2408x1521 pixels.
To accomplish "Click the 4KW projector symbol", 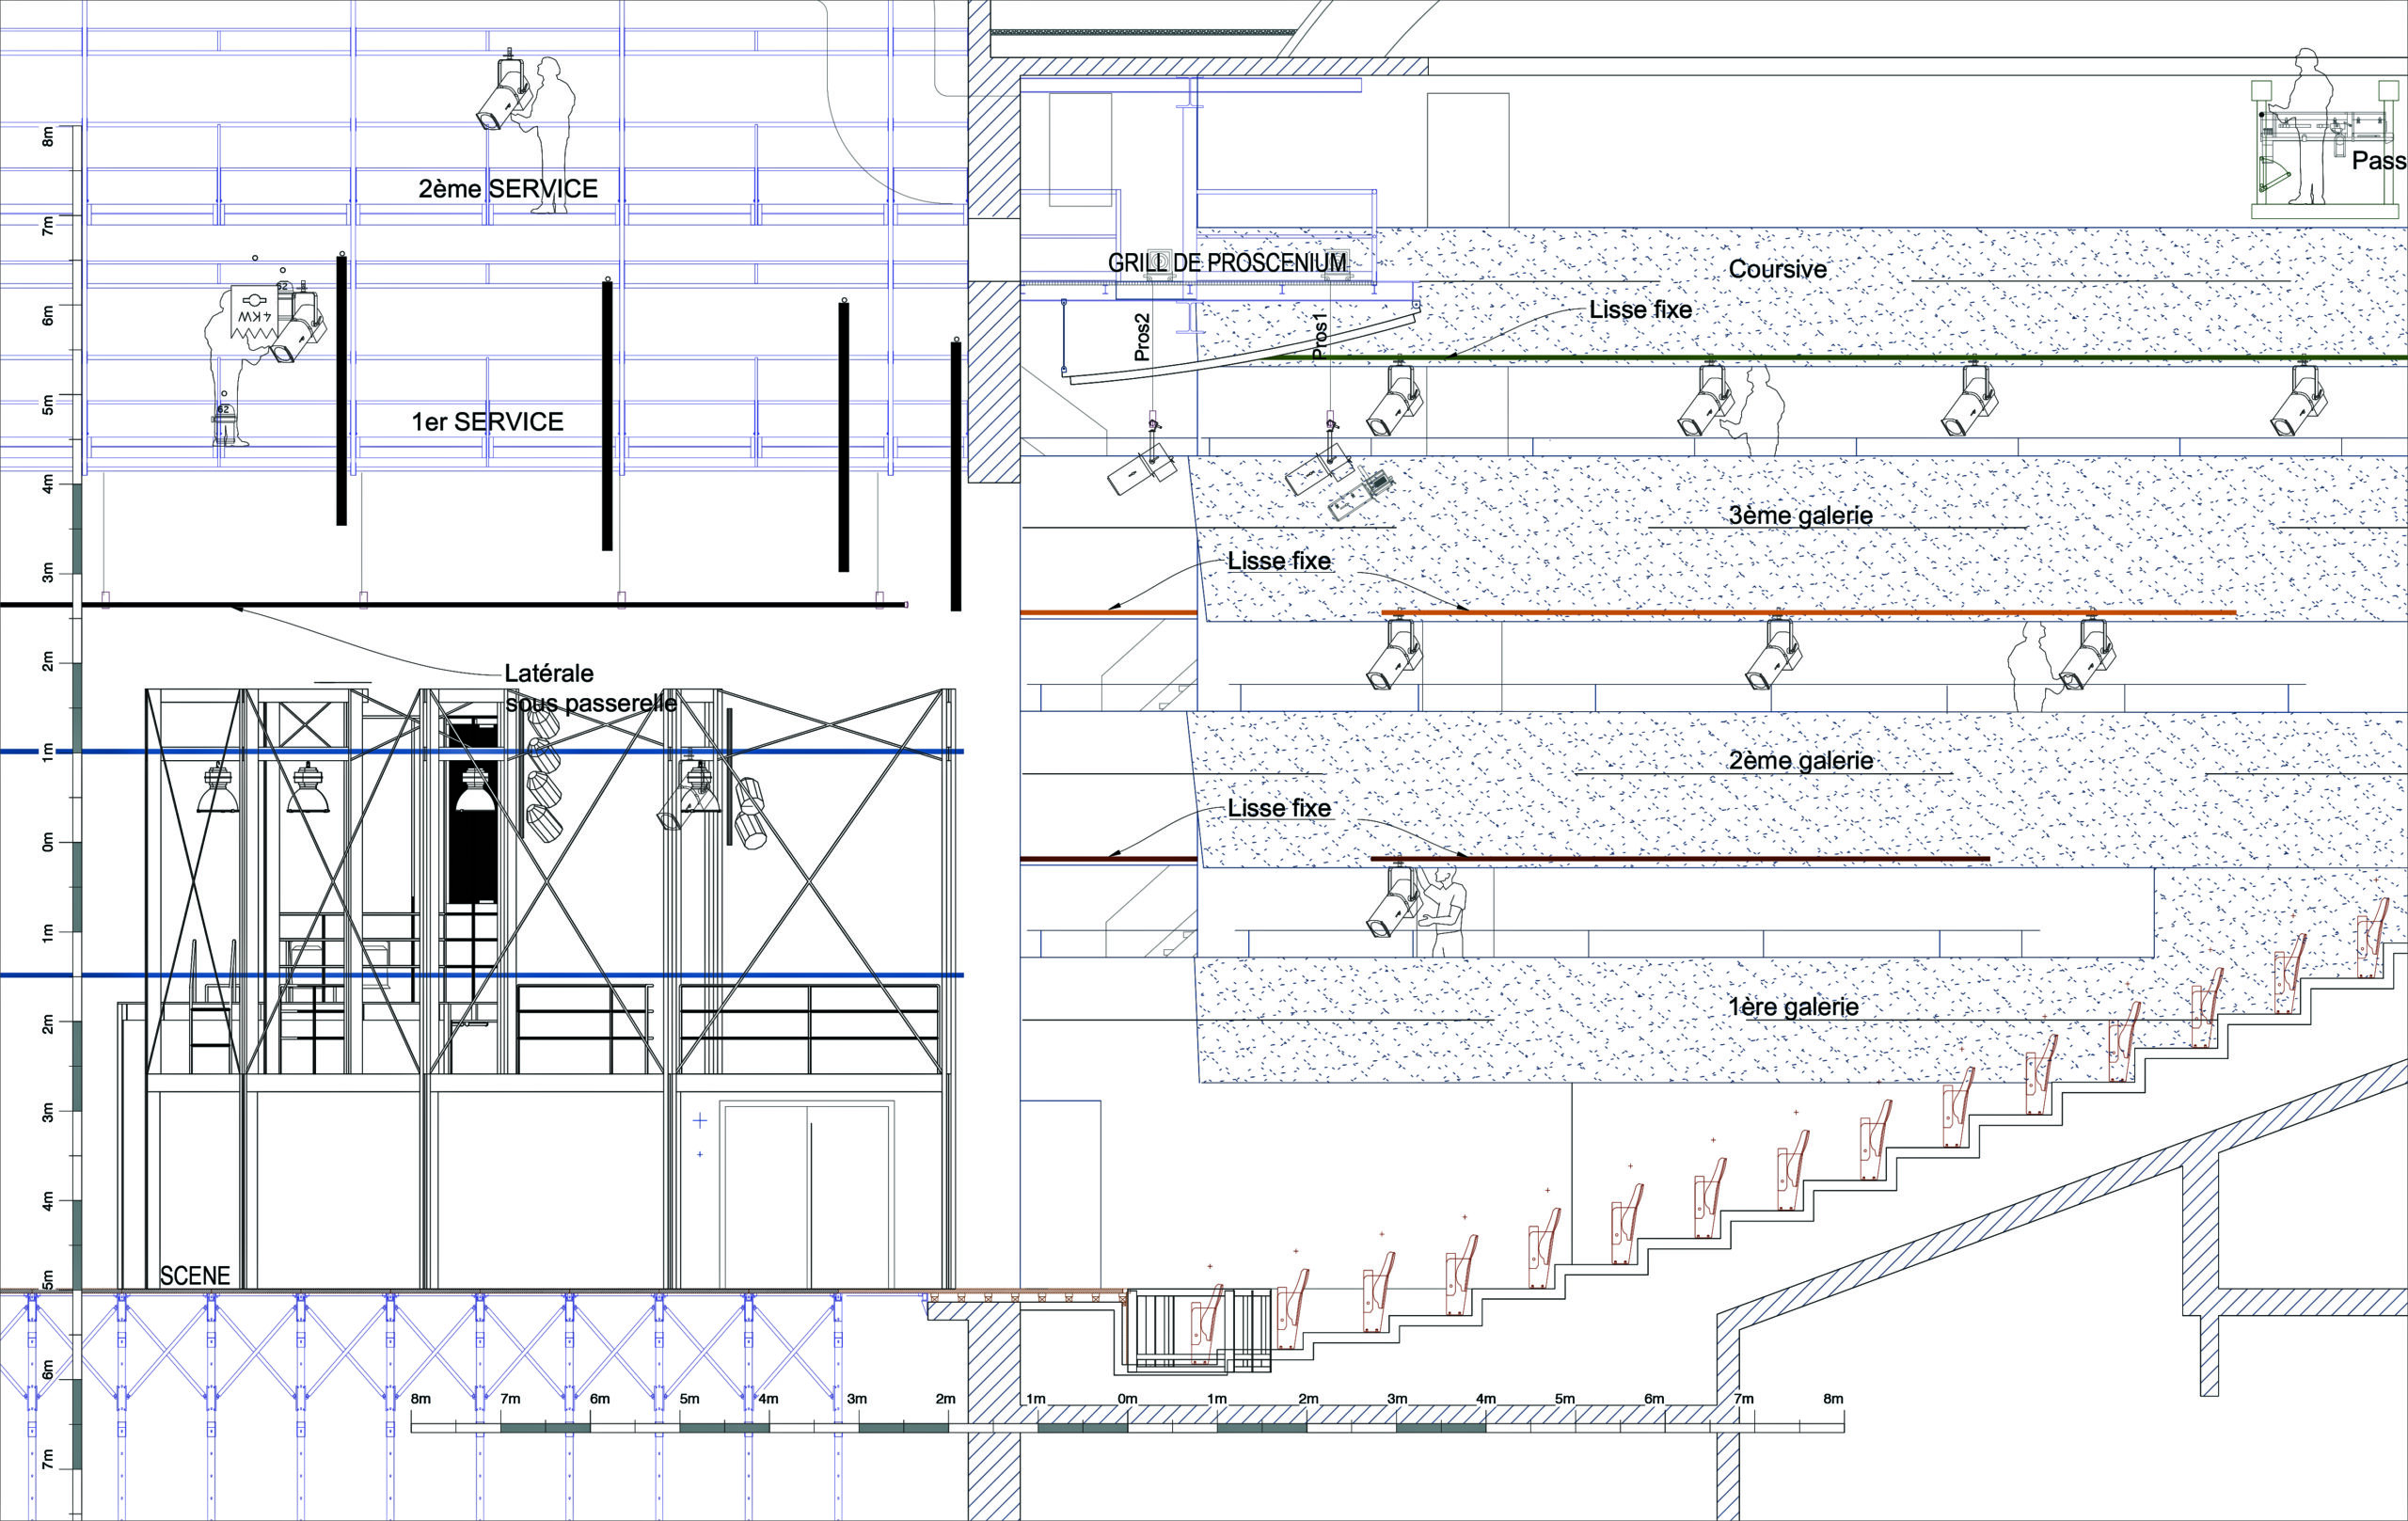I will point(255,311).
